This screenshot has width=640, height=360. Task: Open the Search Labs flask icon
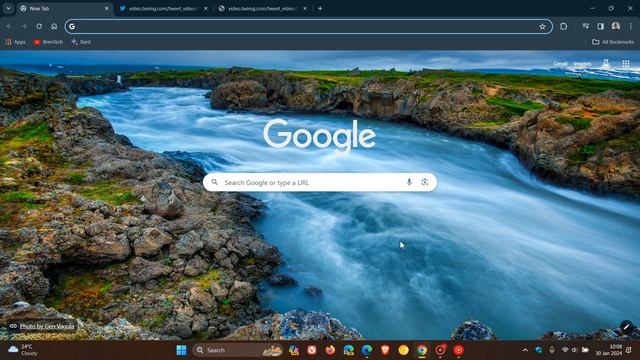pyautogui.click(x=606, y=64)
